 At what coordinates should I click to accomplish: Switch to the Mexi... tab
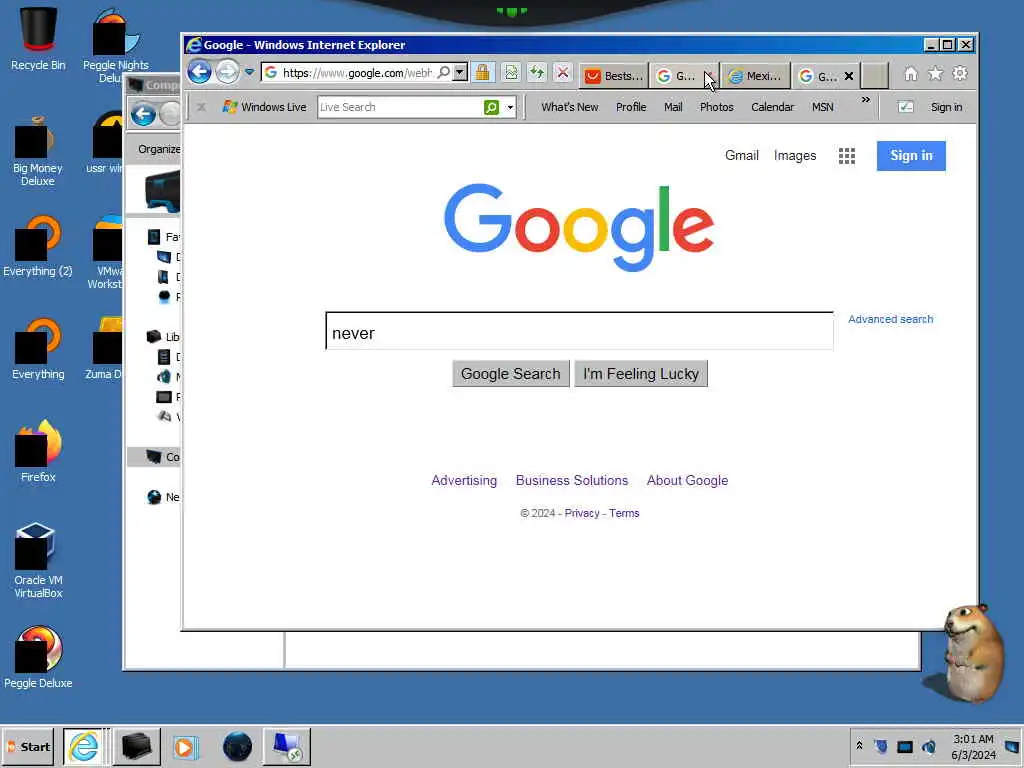(756, 76)
